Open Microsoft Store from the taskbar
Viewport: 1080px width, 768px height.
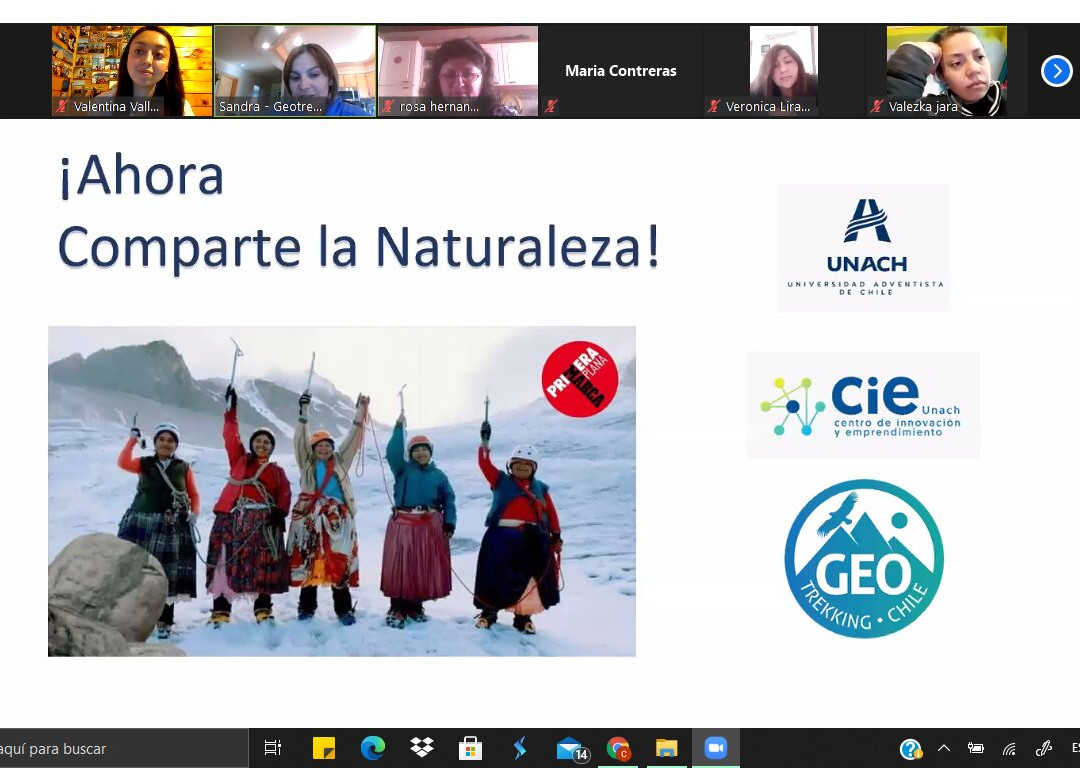(470, 748)
